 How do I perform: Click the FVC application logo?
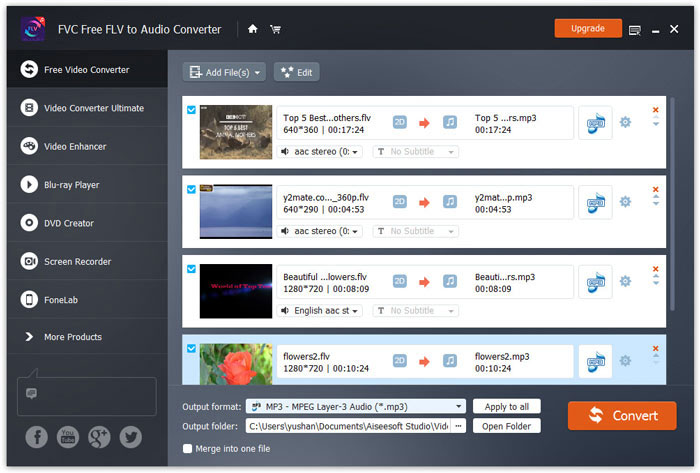[33, 29]
